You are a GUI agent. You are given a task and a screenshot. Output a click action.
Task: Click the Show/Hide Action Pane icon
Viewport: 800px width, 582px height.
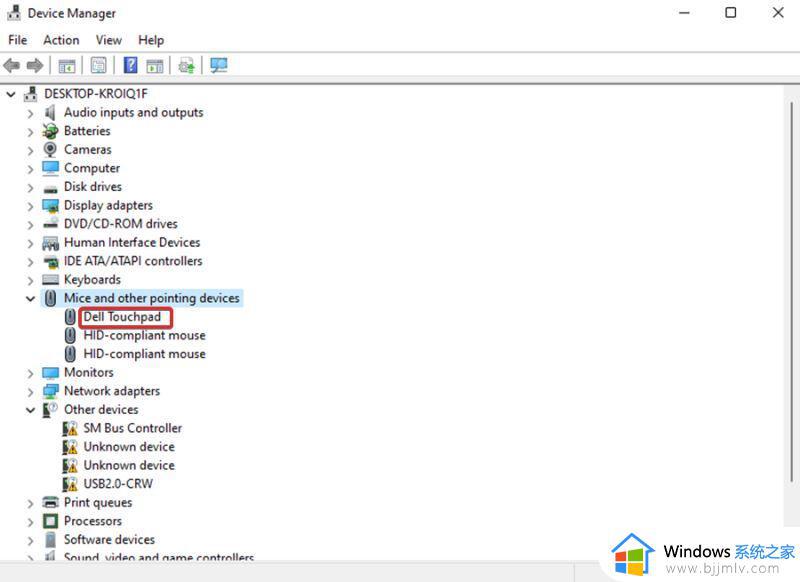pos(155,66)
